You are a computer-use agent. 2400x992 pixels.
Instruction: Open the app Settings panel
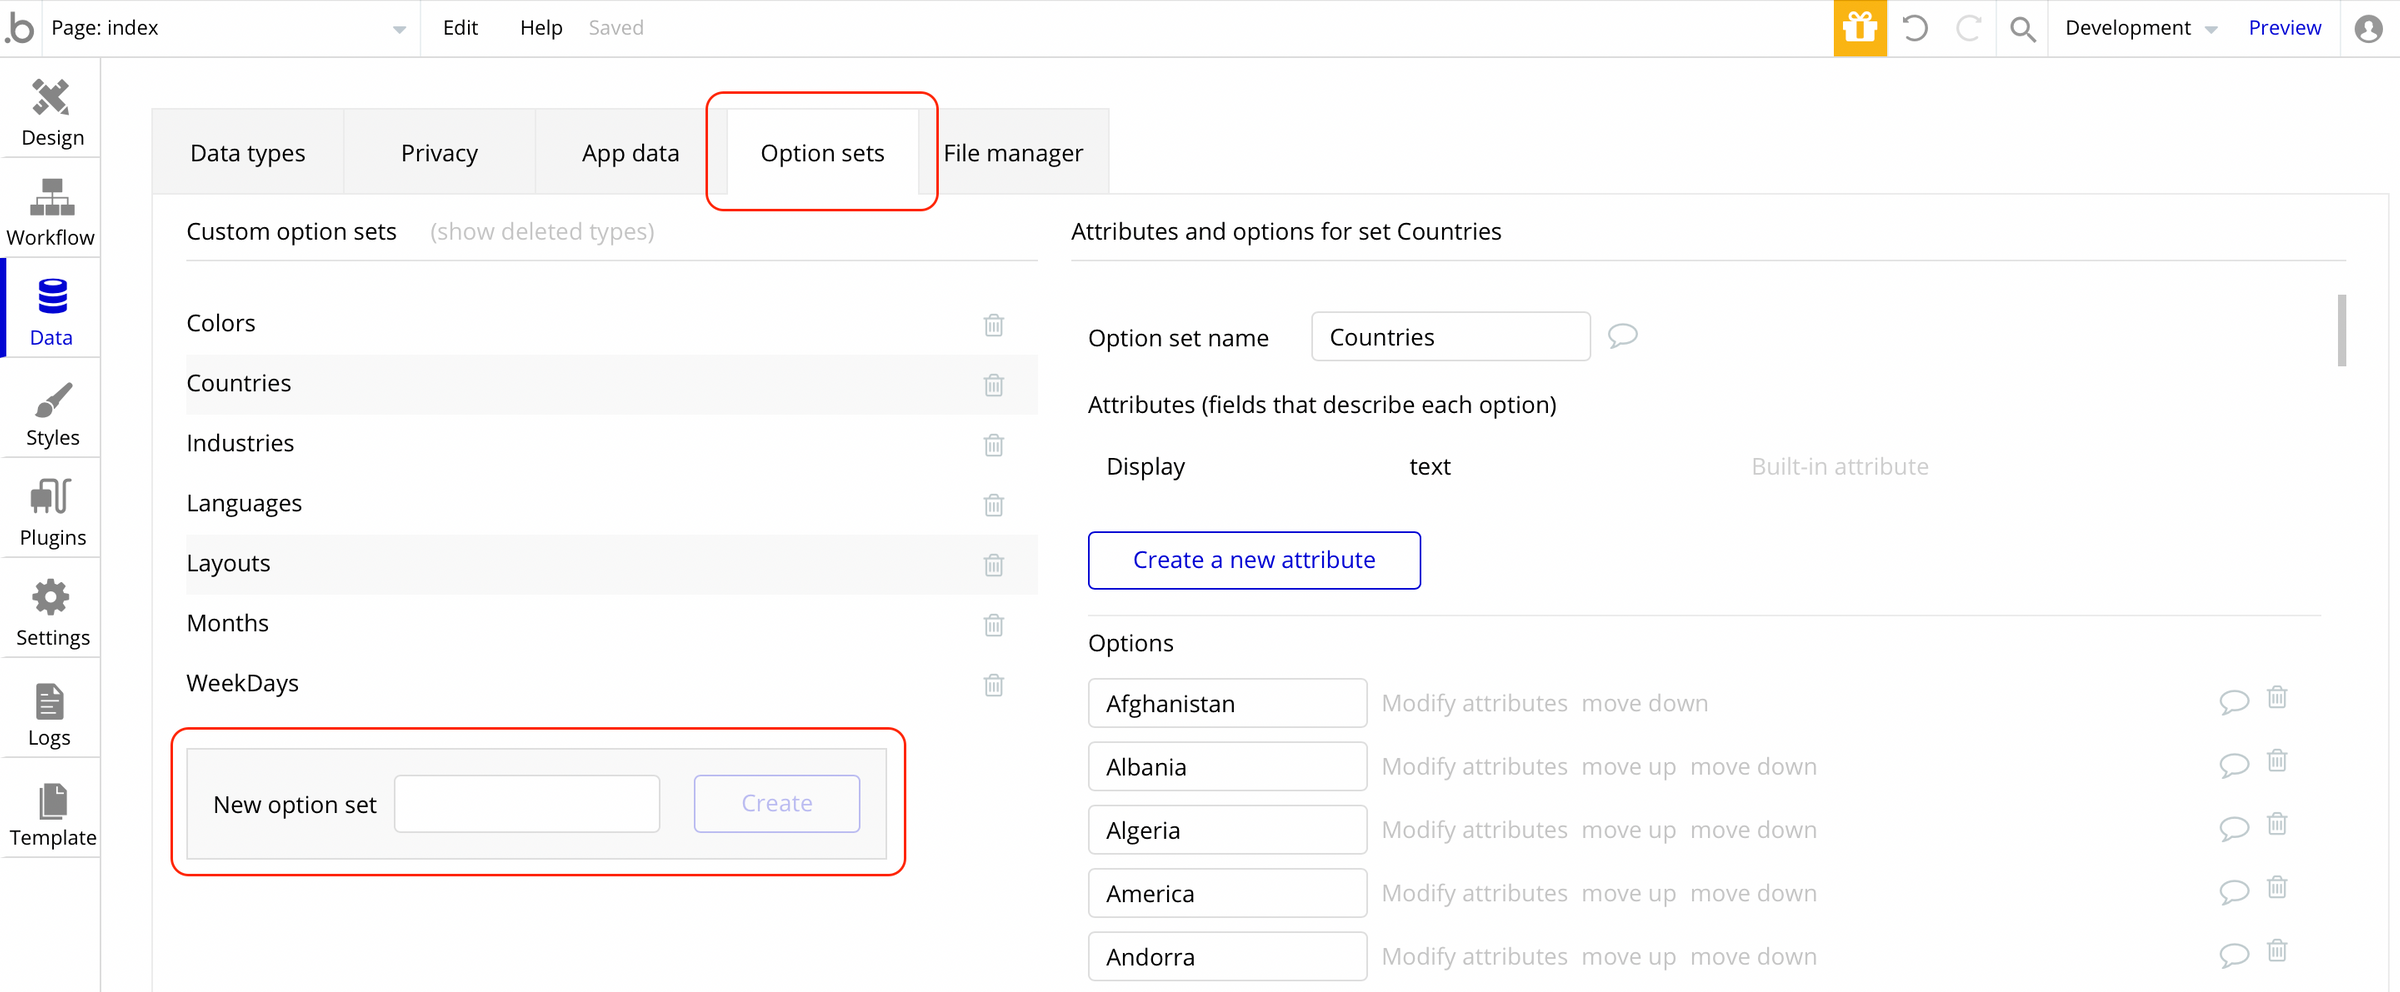point(51,610)
